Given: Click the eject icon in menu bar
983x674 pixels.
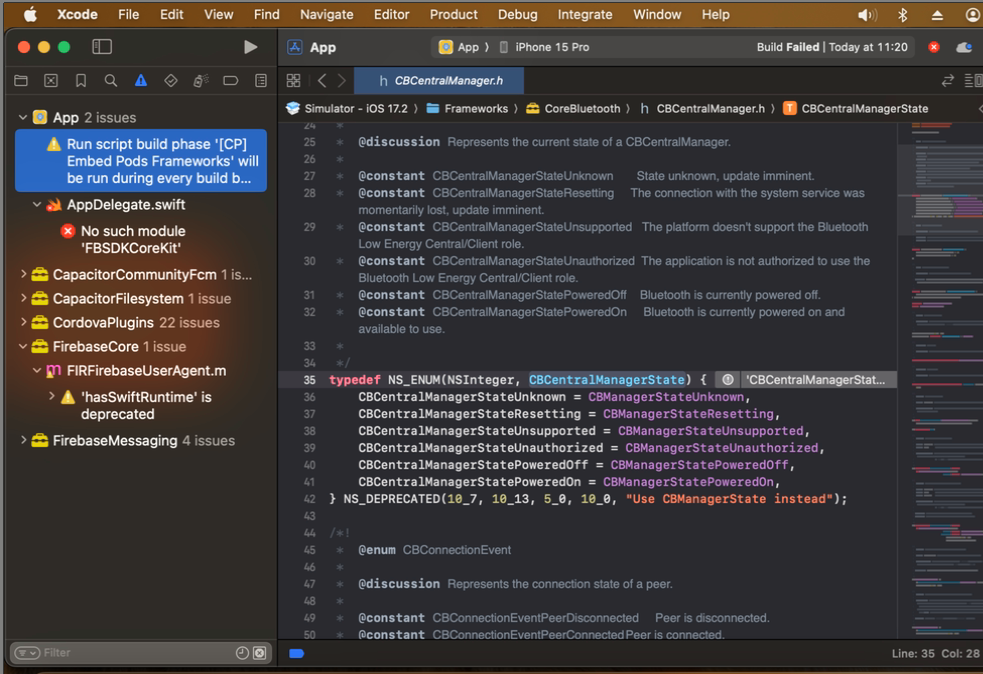Looking at the screenshot, I should point(937,15).
